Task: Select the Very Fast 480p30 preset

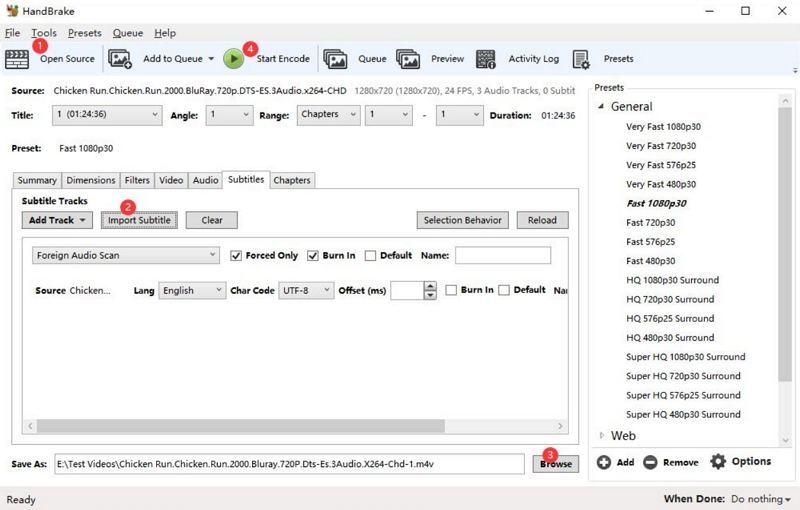Action: [x=661, y=184]
